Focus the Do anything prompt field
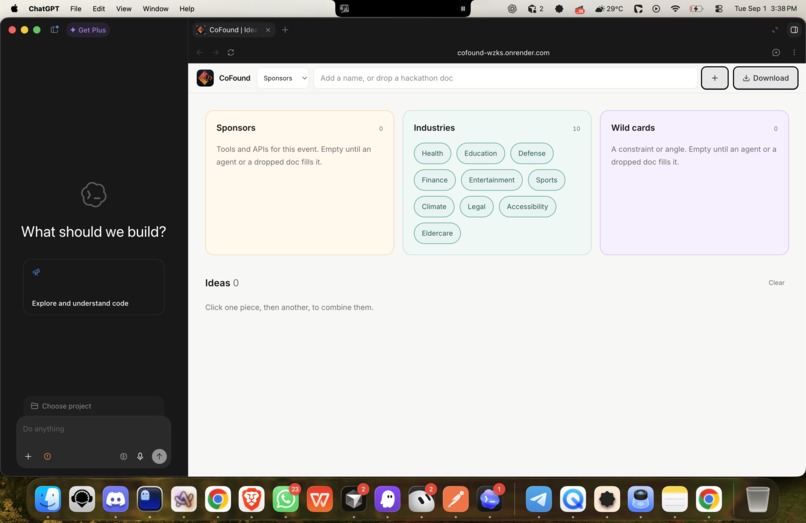This screenshot has width=806, height=523. tap(94, 429)
